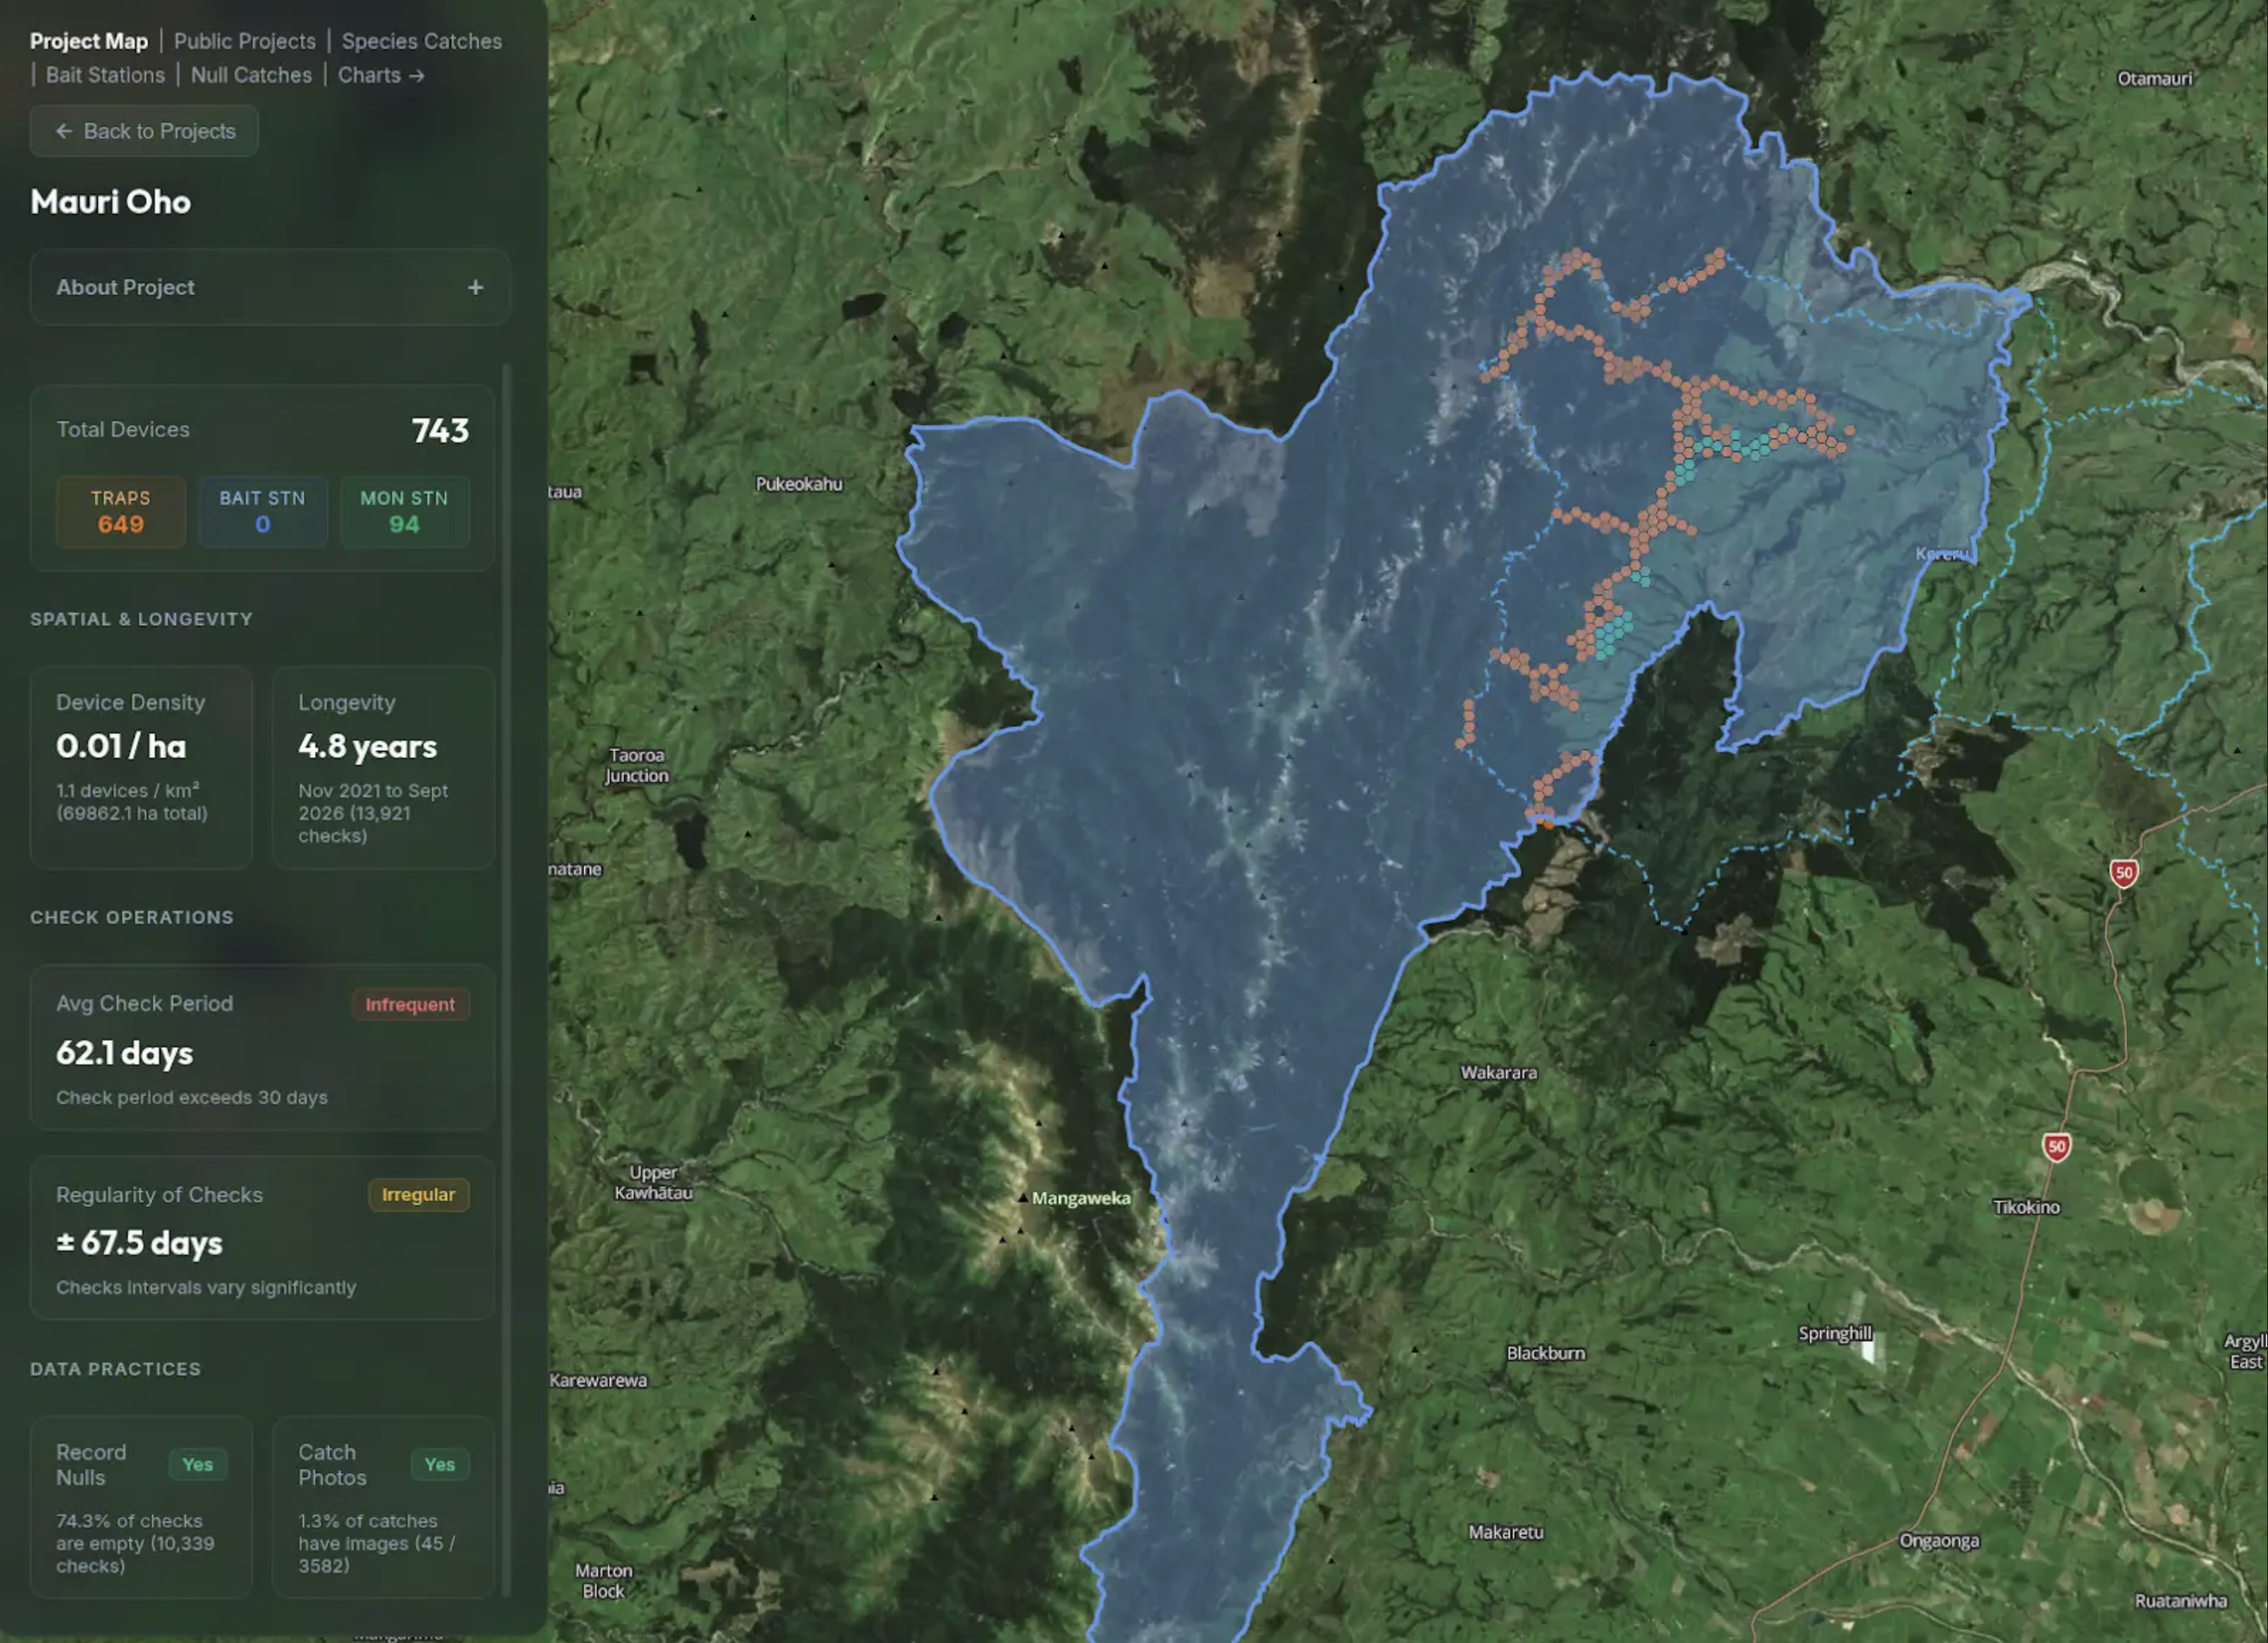Click the upper highway 50 shield
This screenshot has width=2268, height=1643.
(2124, 873)
